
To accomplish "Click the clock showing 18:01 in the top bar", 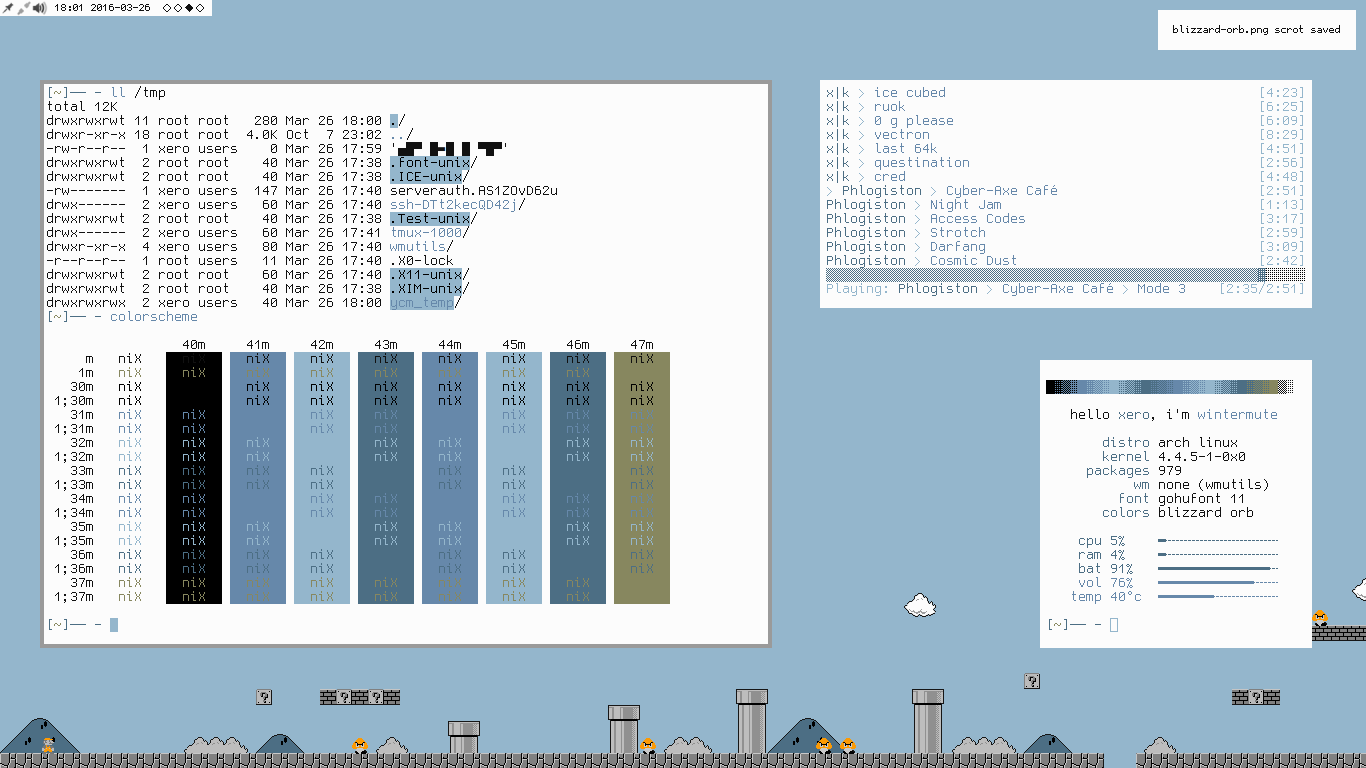I will tap(68, 8).
